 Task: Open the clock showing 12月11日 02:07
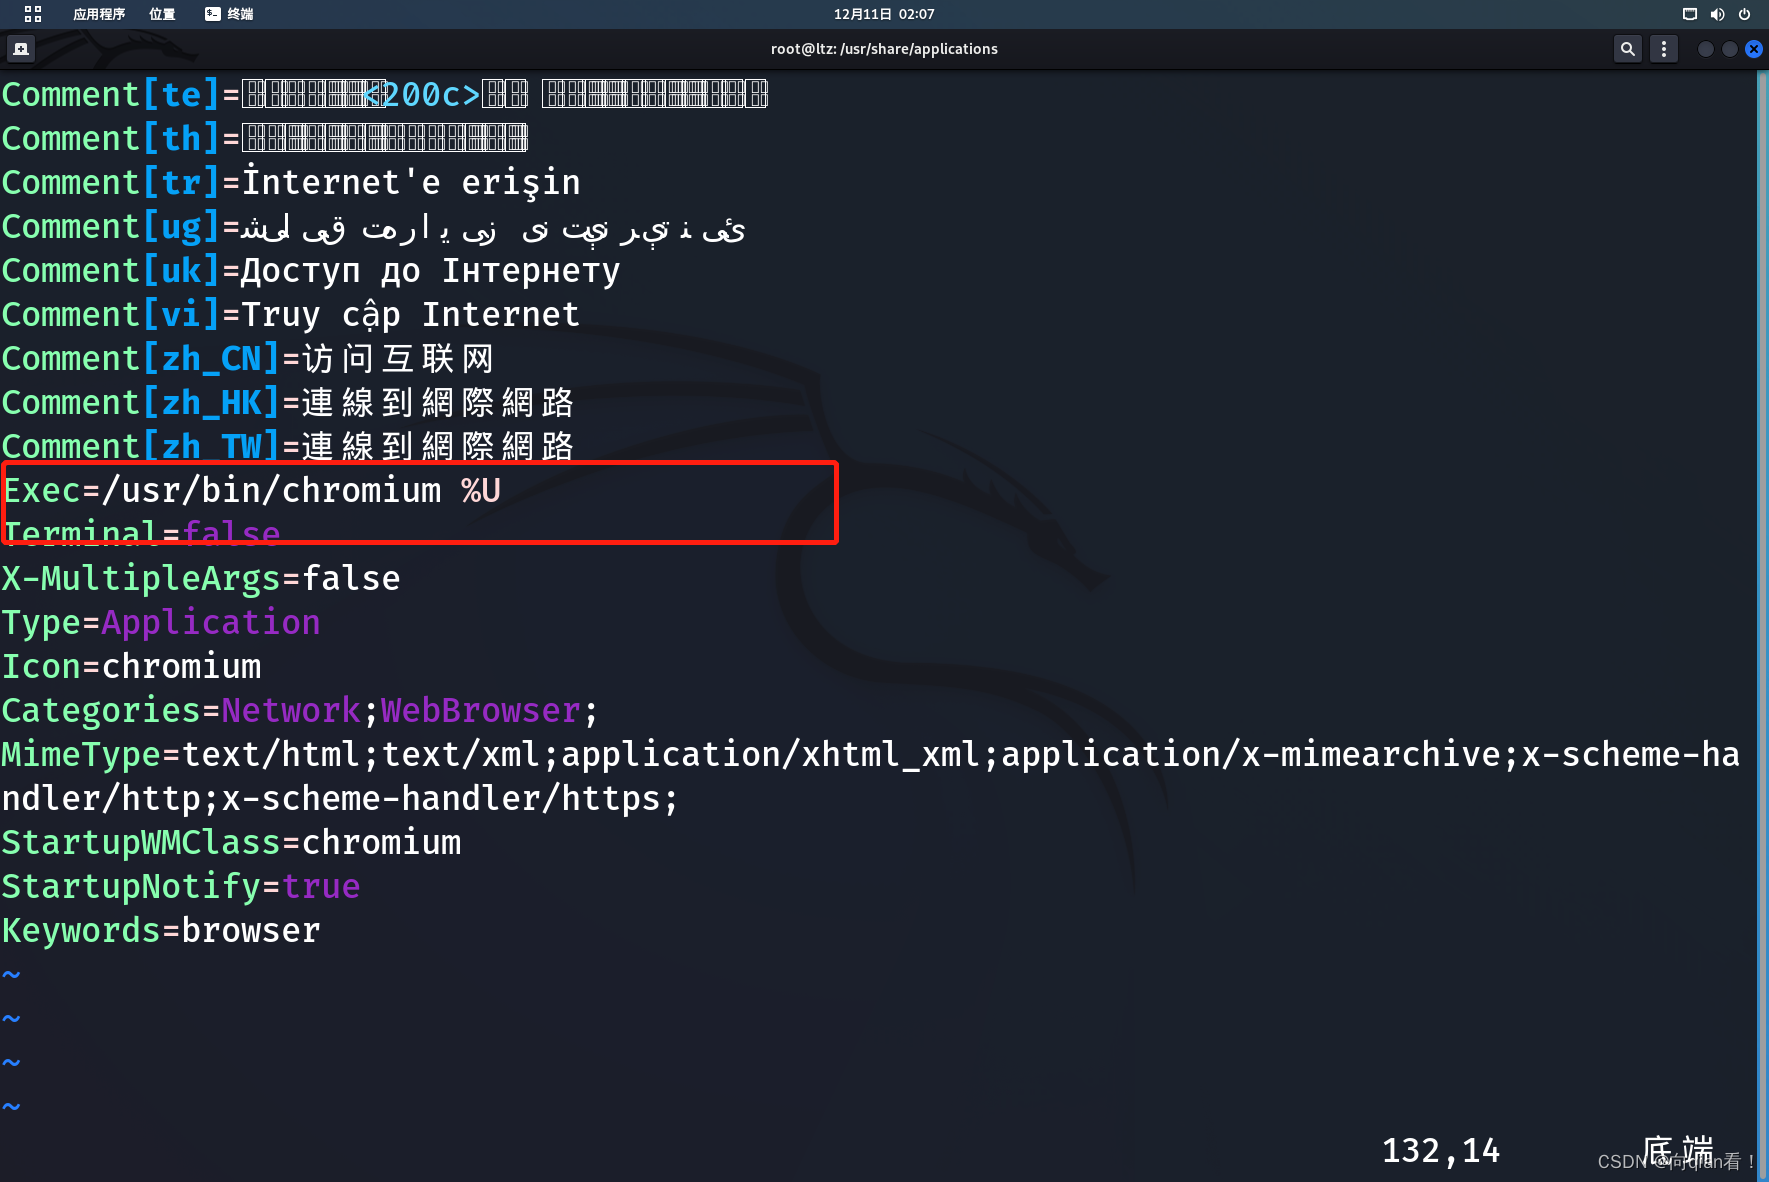point(884,14)
